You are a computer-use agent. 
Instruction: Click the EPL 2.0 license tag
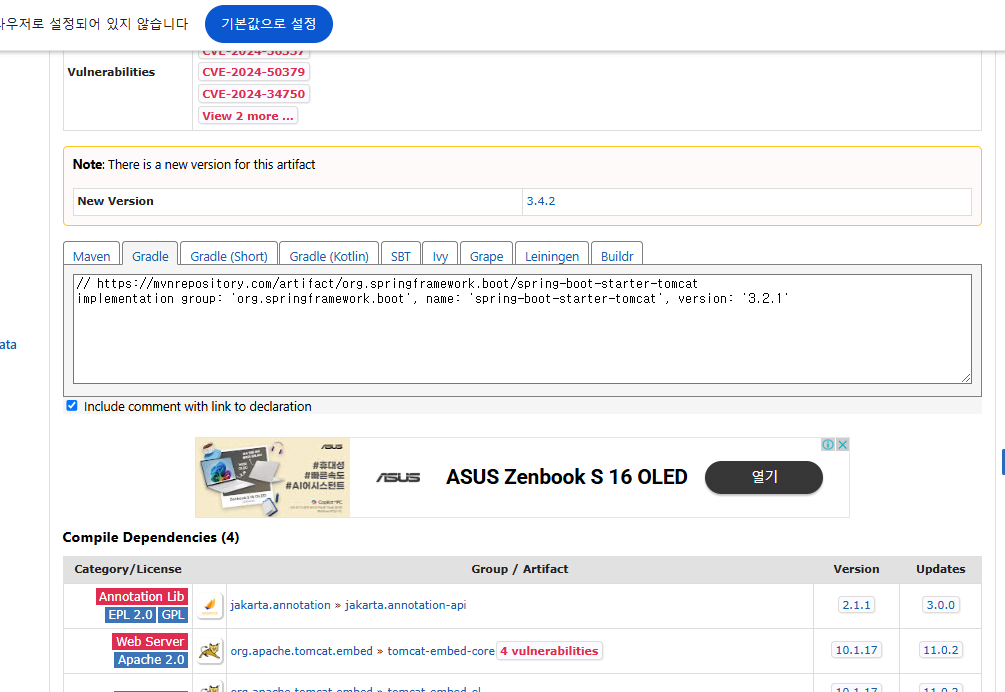click(131, 615)
